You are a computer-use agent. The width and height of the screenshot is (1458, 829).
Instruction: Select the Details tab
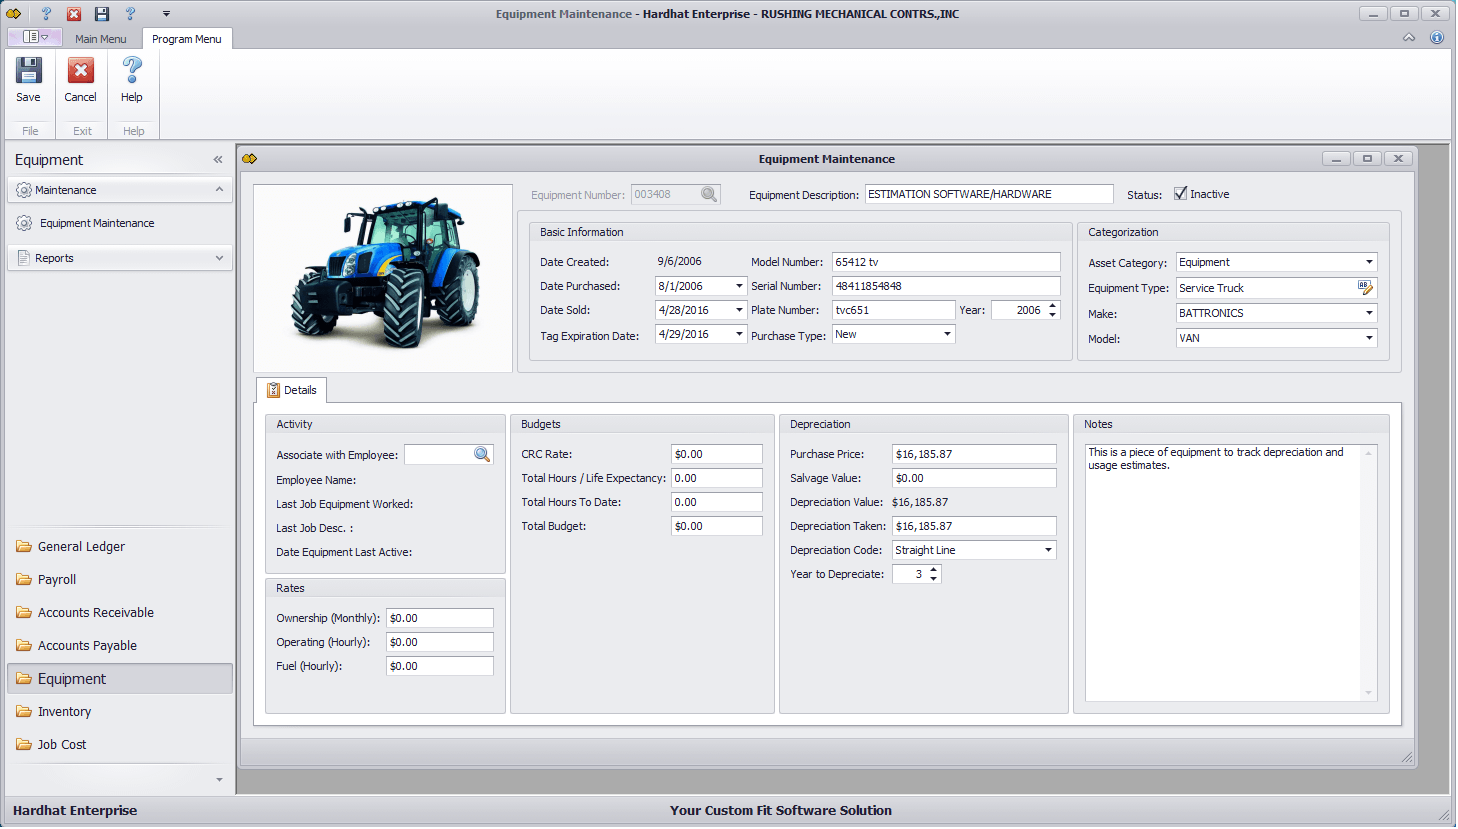tap(291, 390)
